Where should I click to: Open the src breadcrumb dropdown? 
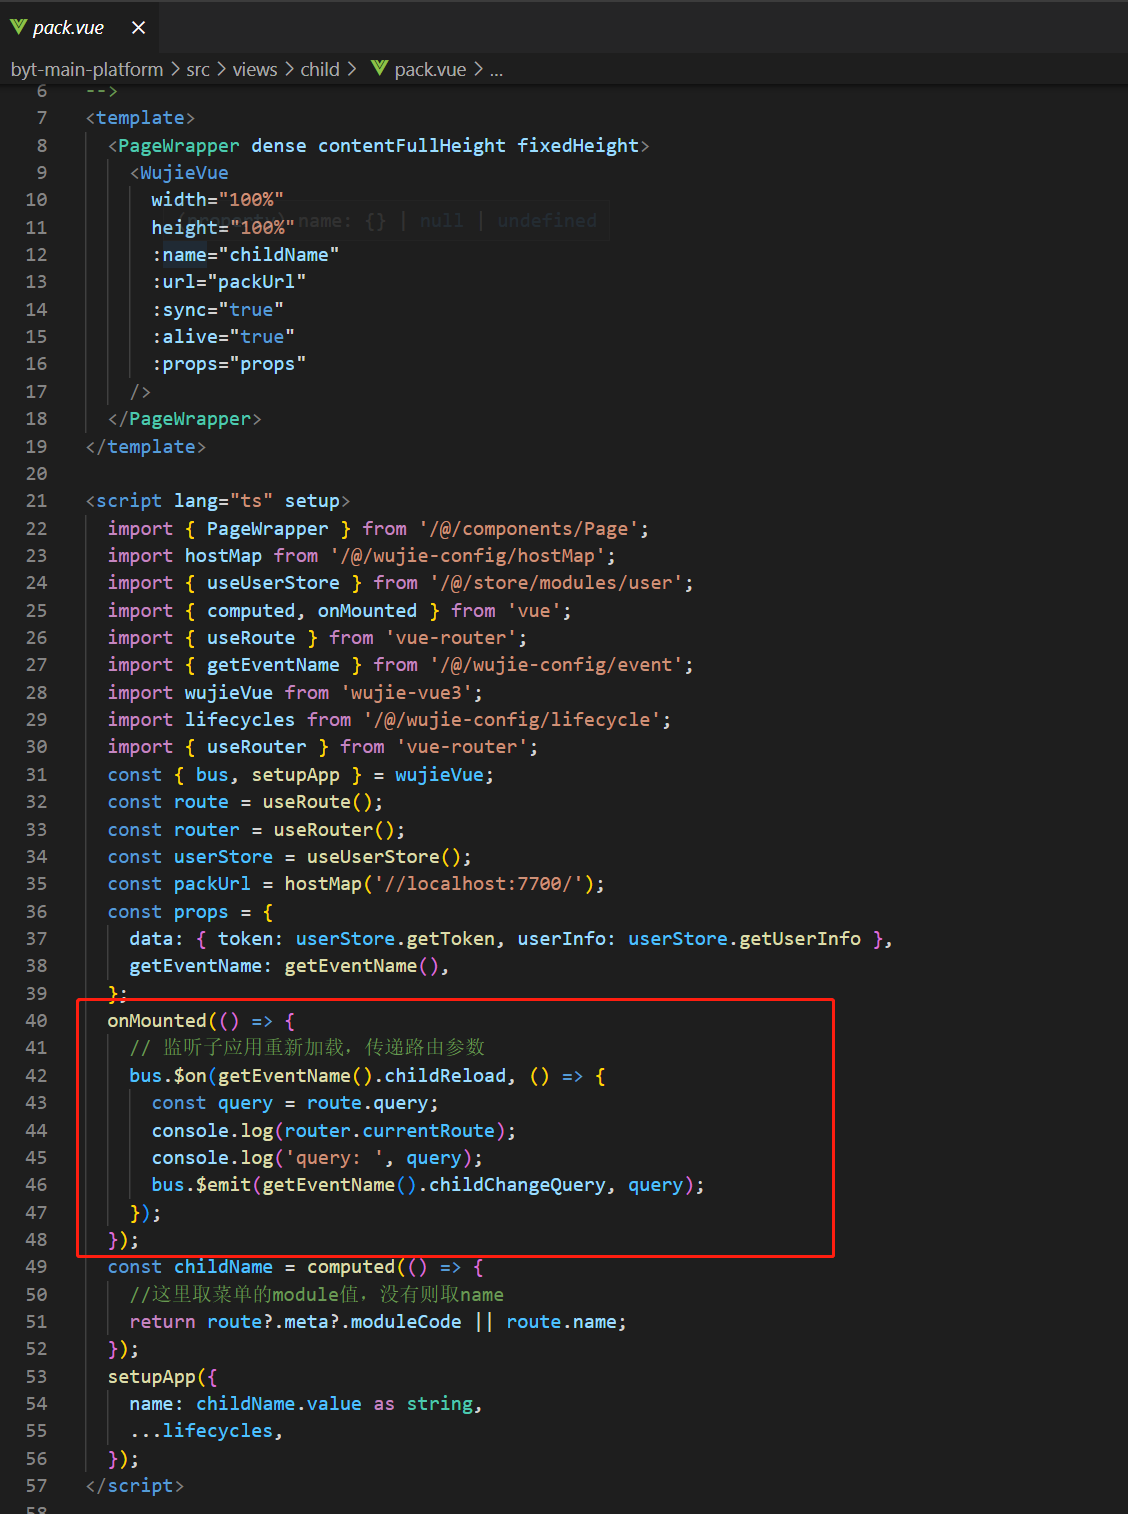198,68
